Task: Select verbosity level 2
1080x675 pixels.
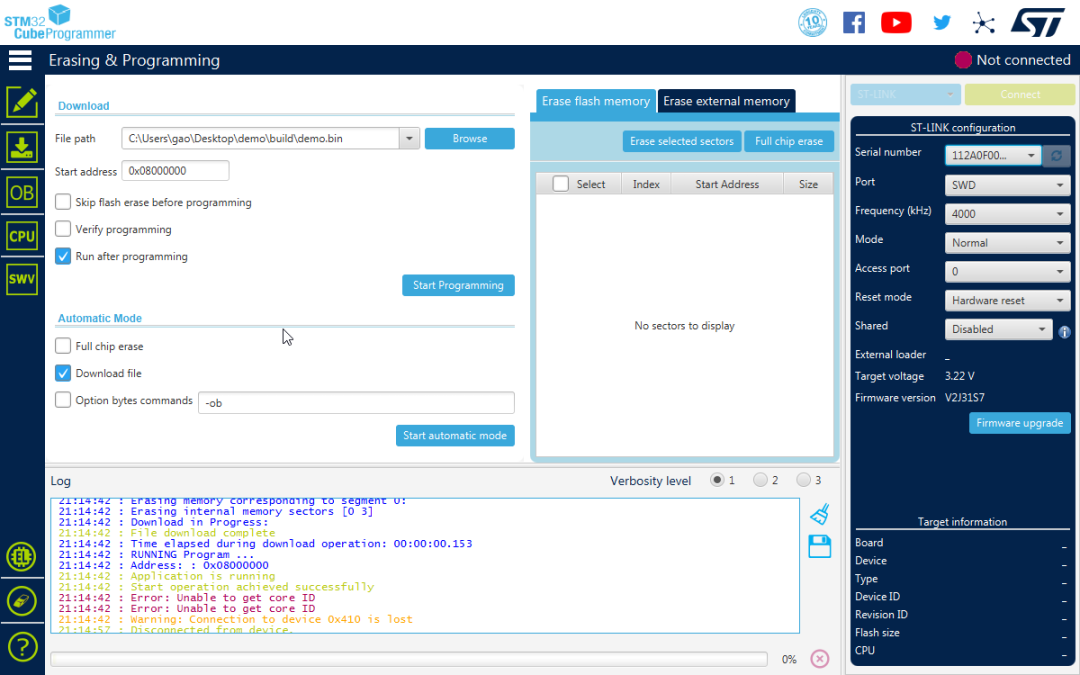Action: (760, 480)
